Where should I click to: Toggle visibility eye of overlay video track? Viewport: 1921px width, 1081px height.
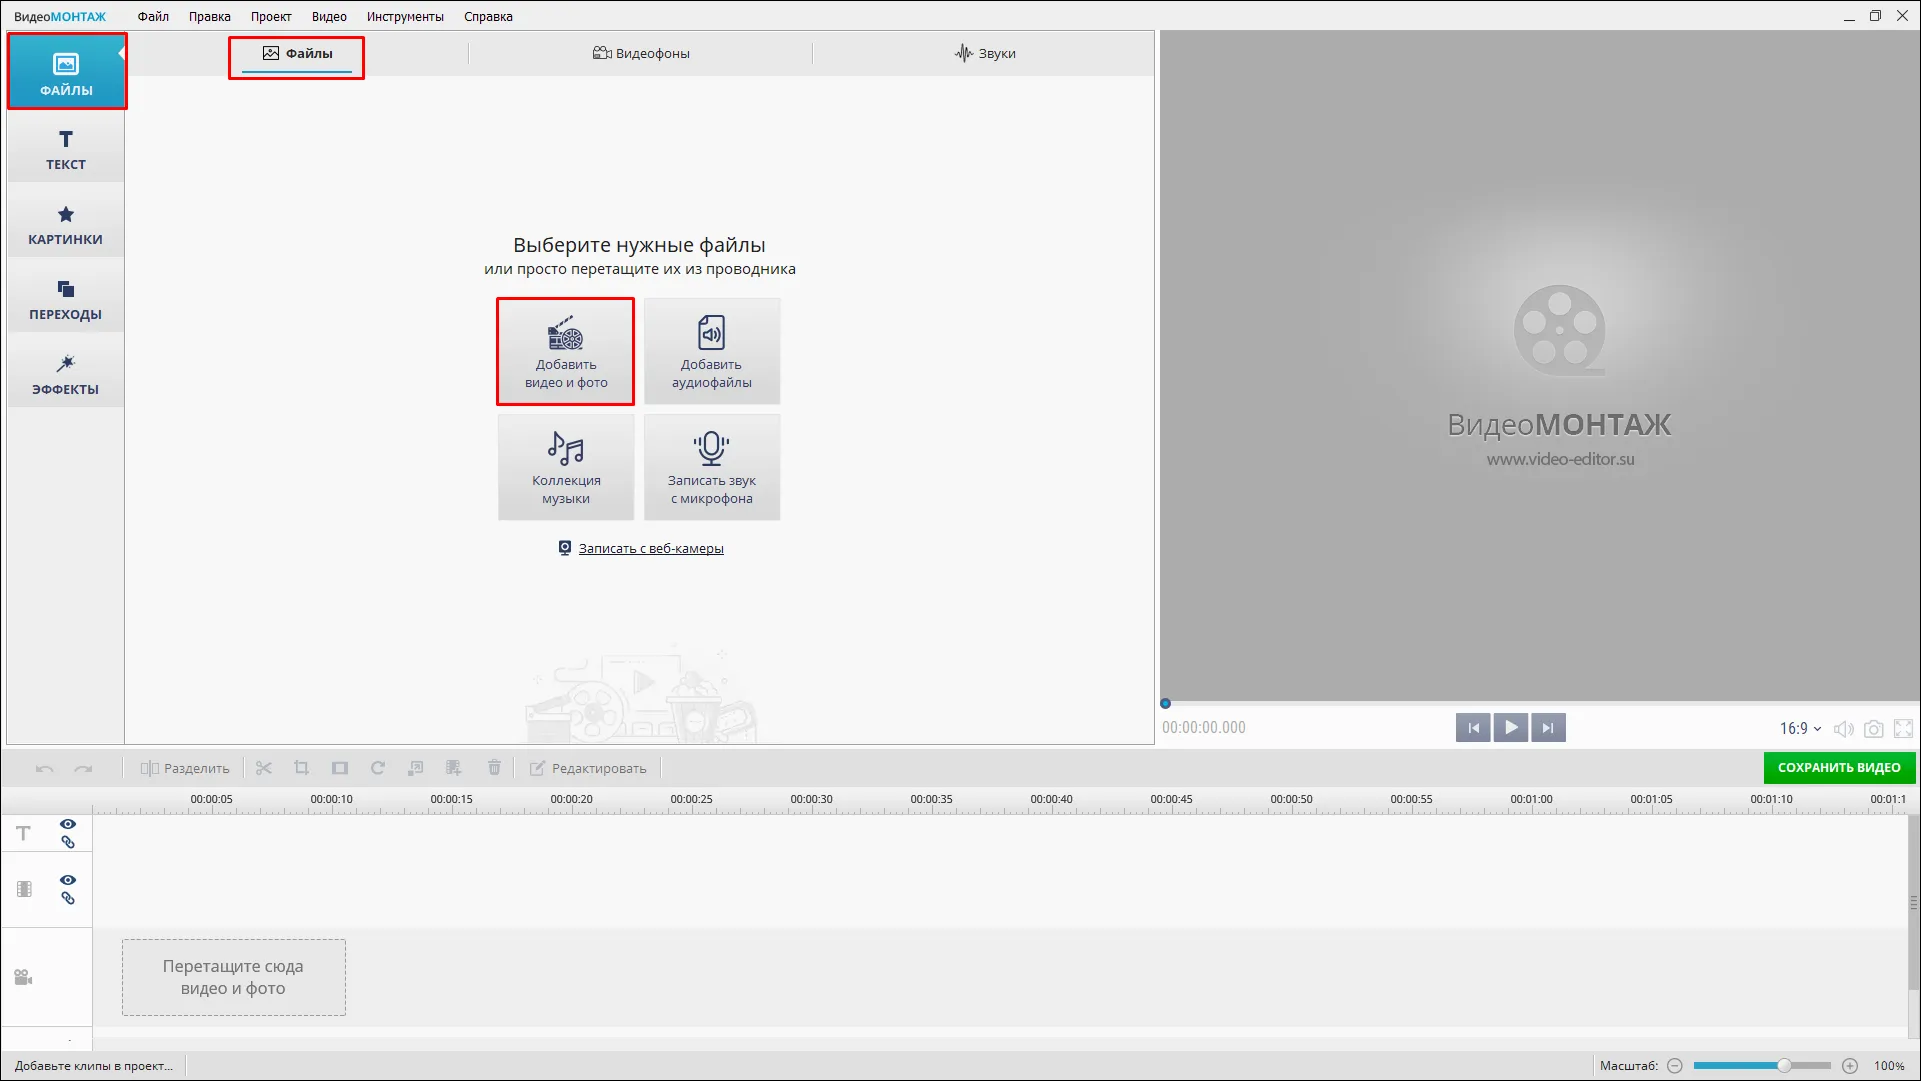[68, 880]
